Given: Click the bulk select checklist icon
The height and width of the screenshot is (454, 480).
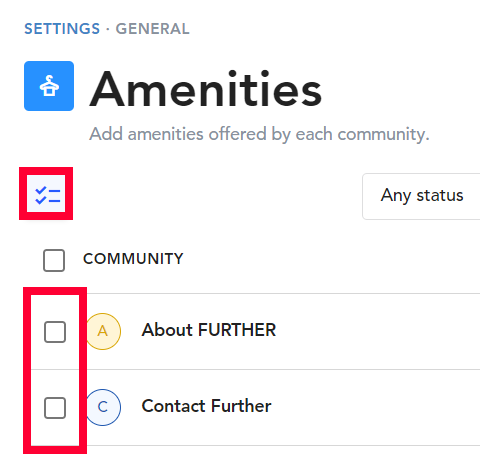Looking at the screenshot, I should [x=46, y=194].
